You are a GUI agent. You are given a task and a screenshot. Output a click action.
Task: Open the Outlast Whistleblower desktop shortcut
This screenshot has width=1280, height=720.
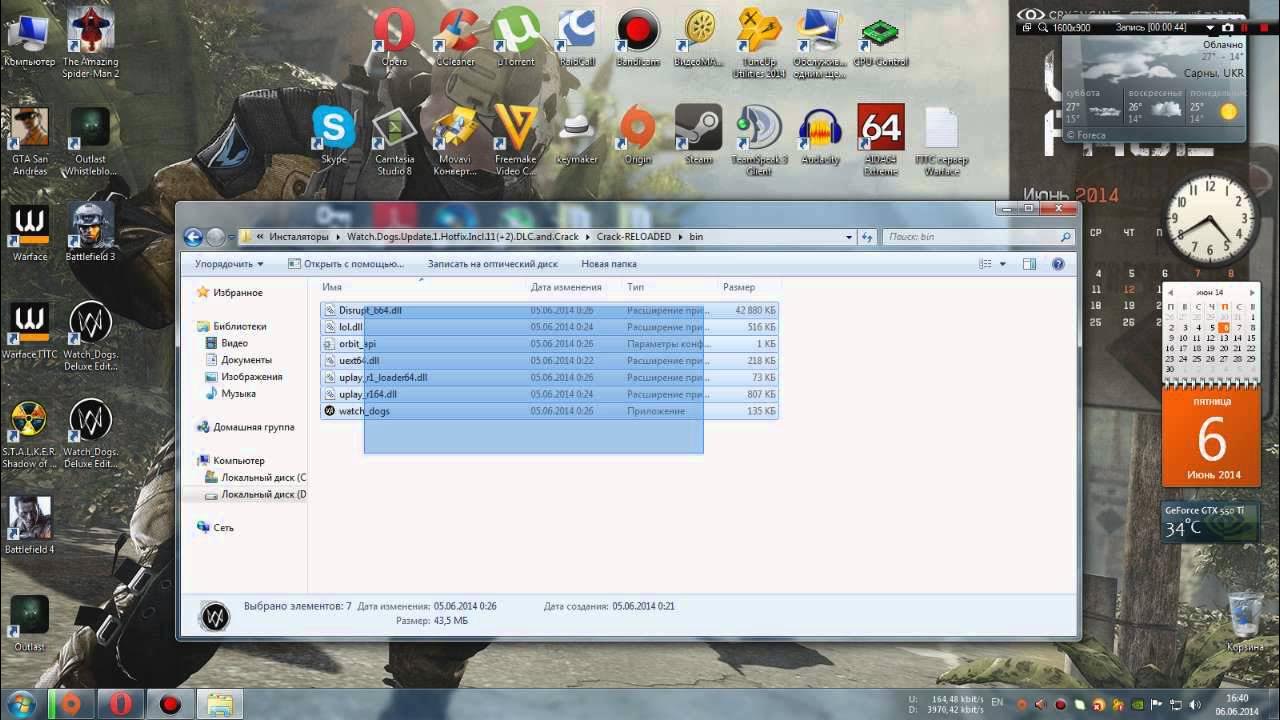tap(90, 140)
